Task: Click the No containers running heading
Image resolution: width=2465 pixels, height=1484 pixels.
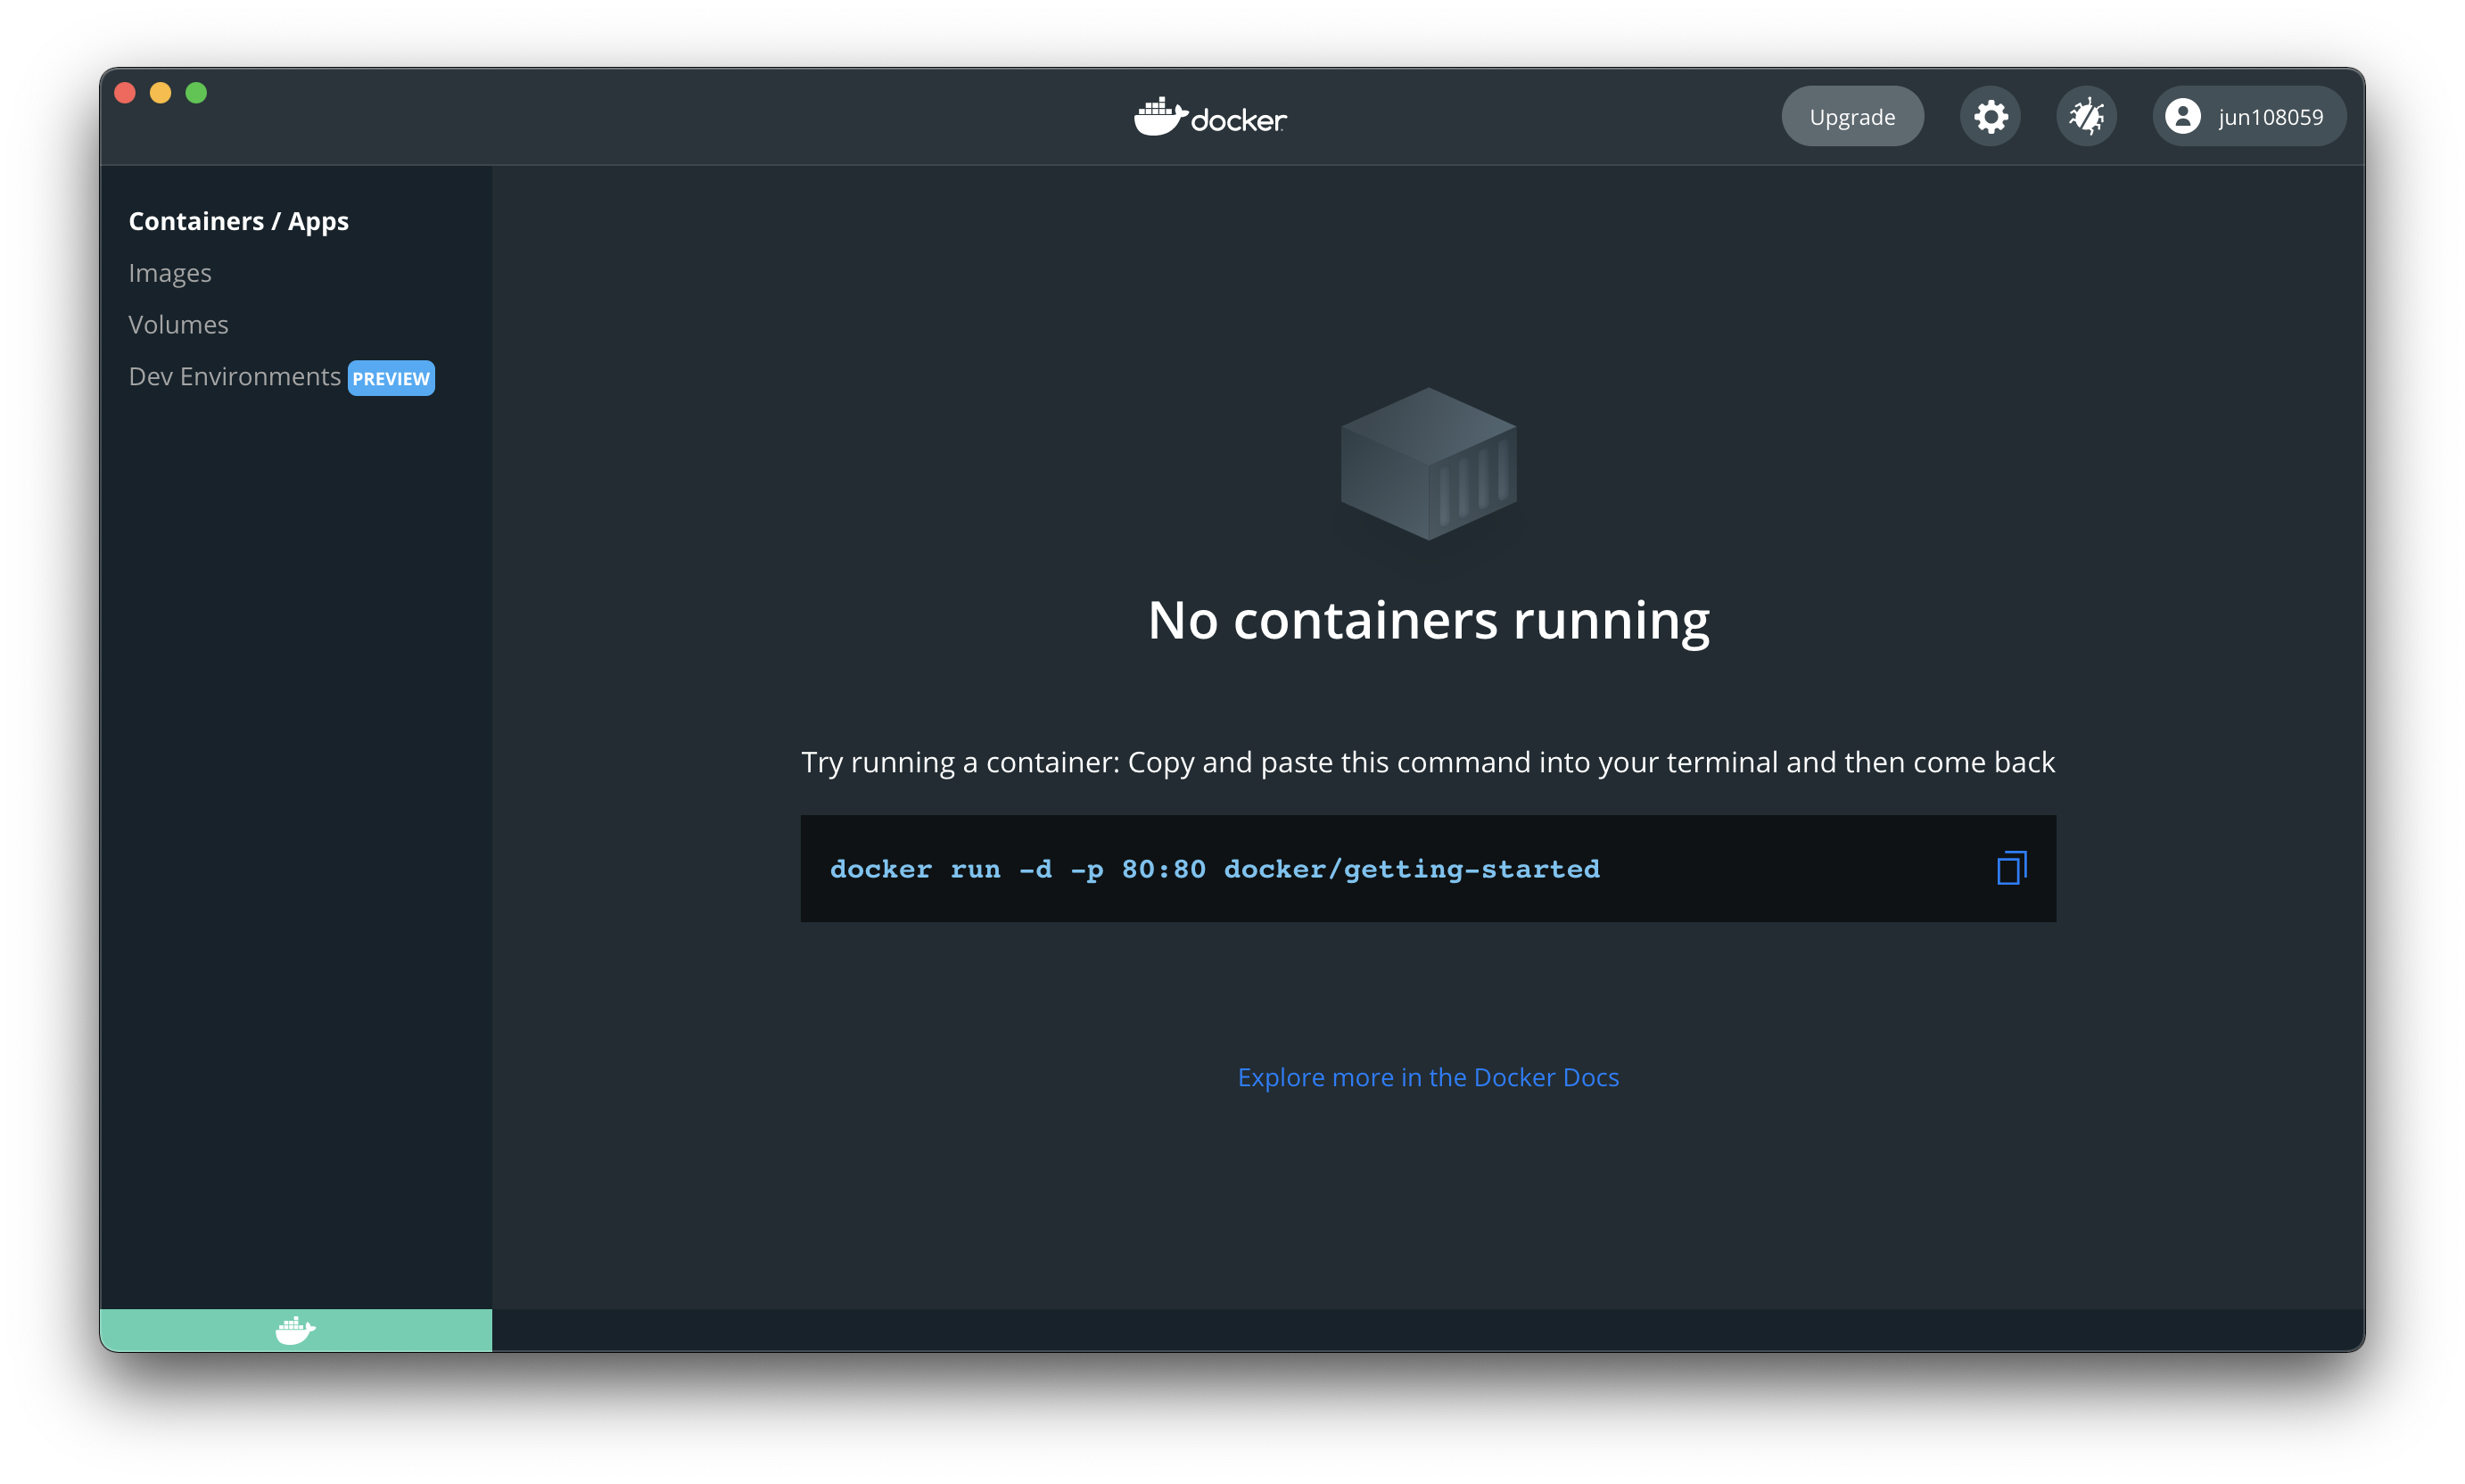Action: [x=1428, y=620]
